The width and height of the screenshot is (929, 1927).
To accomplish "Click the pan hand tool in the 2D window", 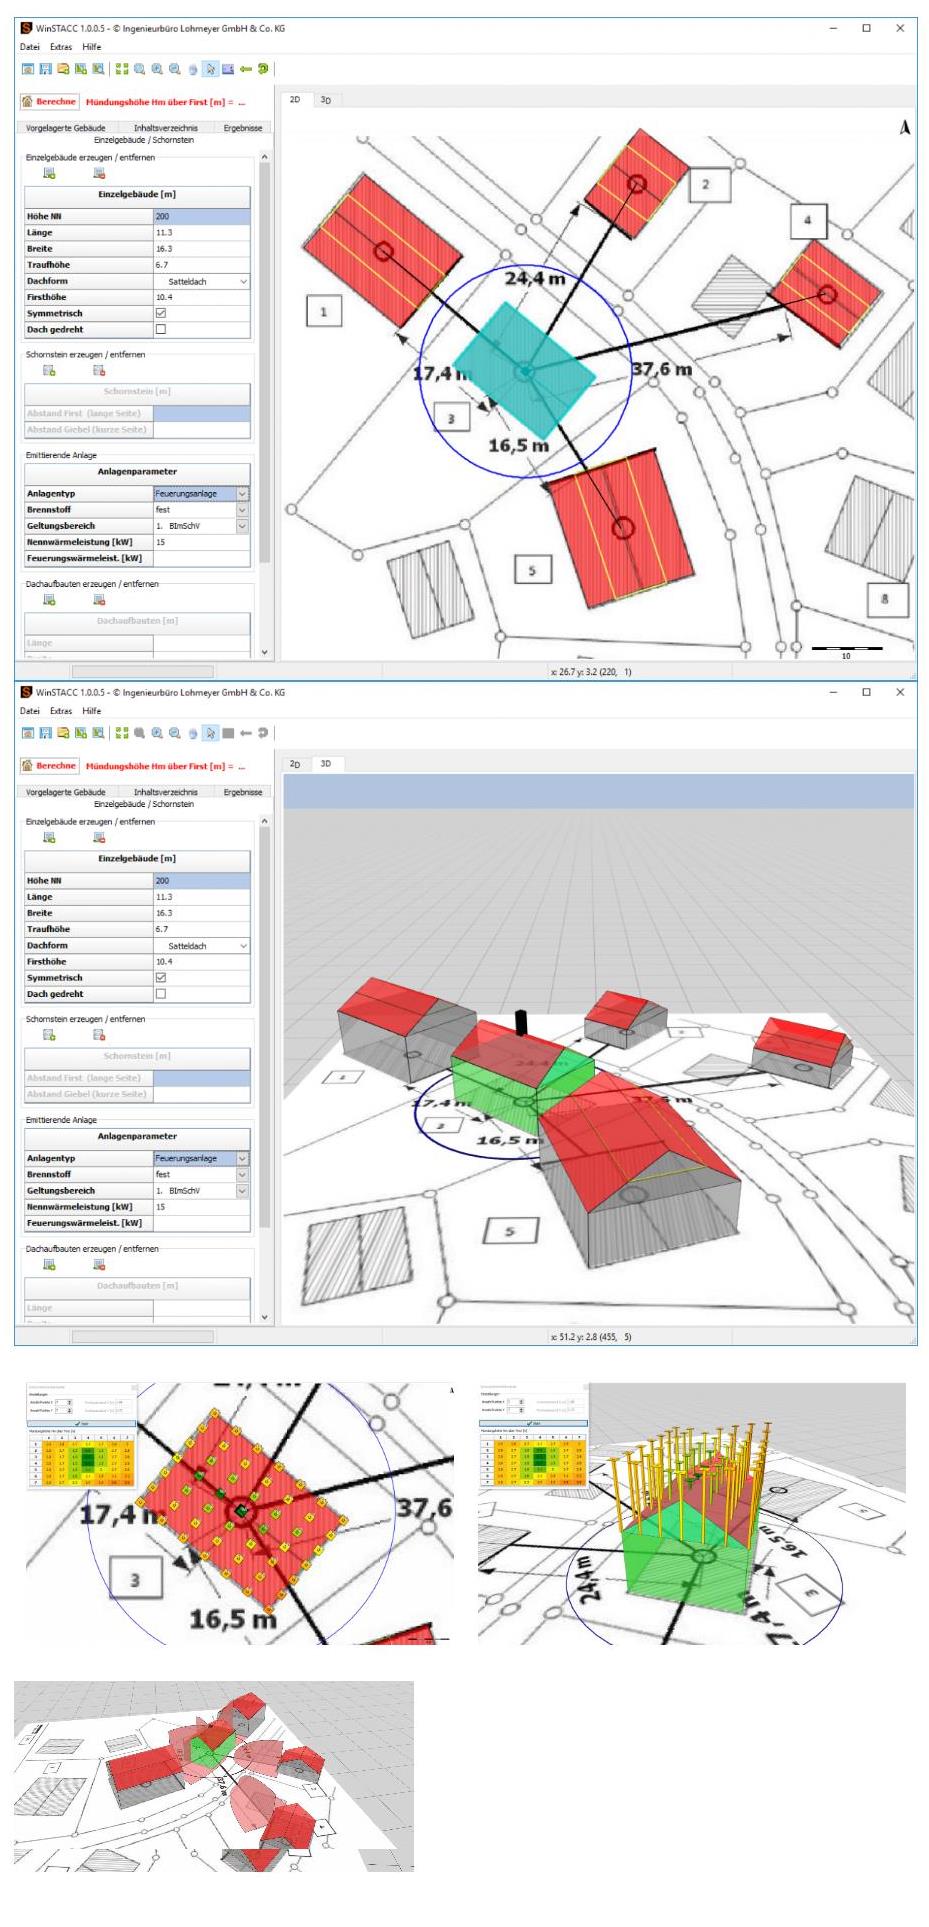I will tap(193, 69).
